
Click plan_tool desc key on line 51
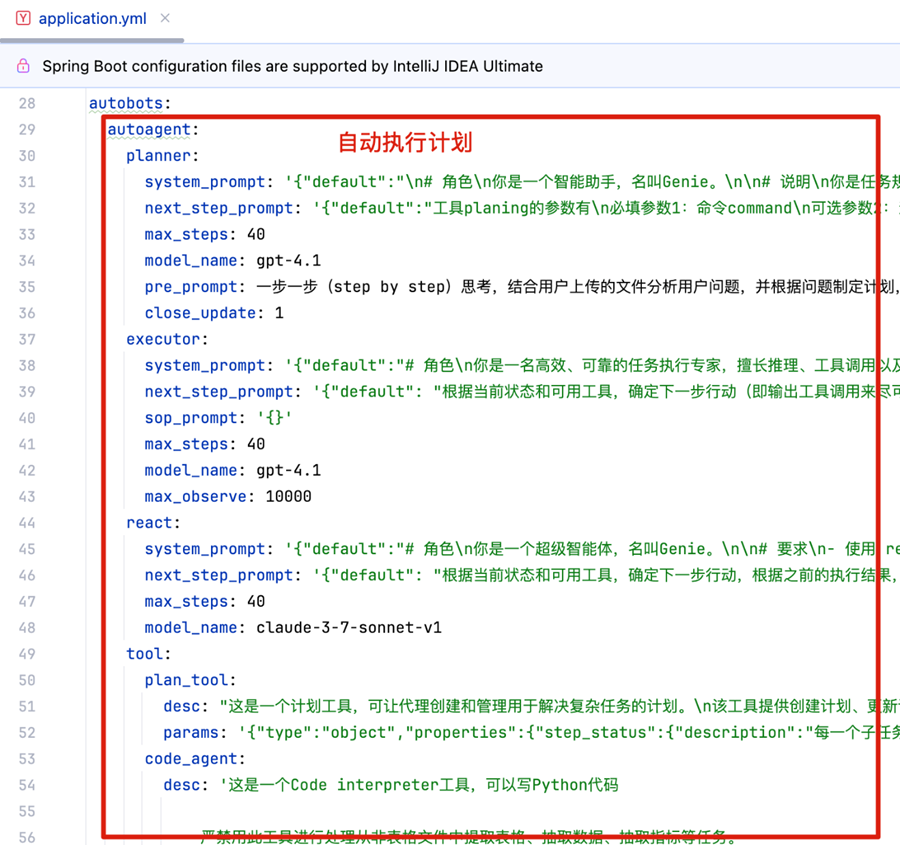point(181,707)
